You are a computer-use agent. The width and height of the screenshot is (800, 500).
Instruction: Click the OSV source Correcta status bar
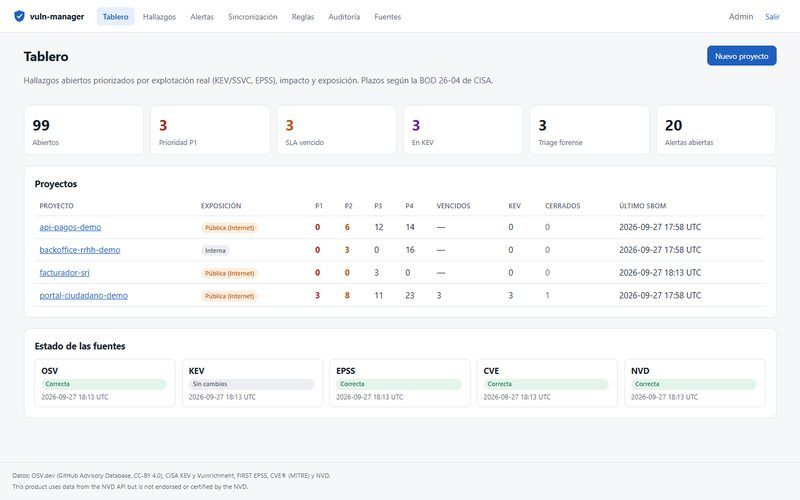pos(104,384)
